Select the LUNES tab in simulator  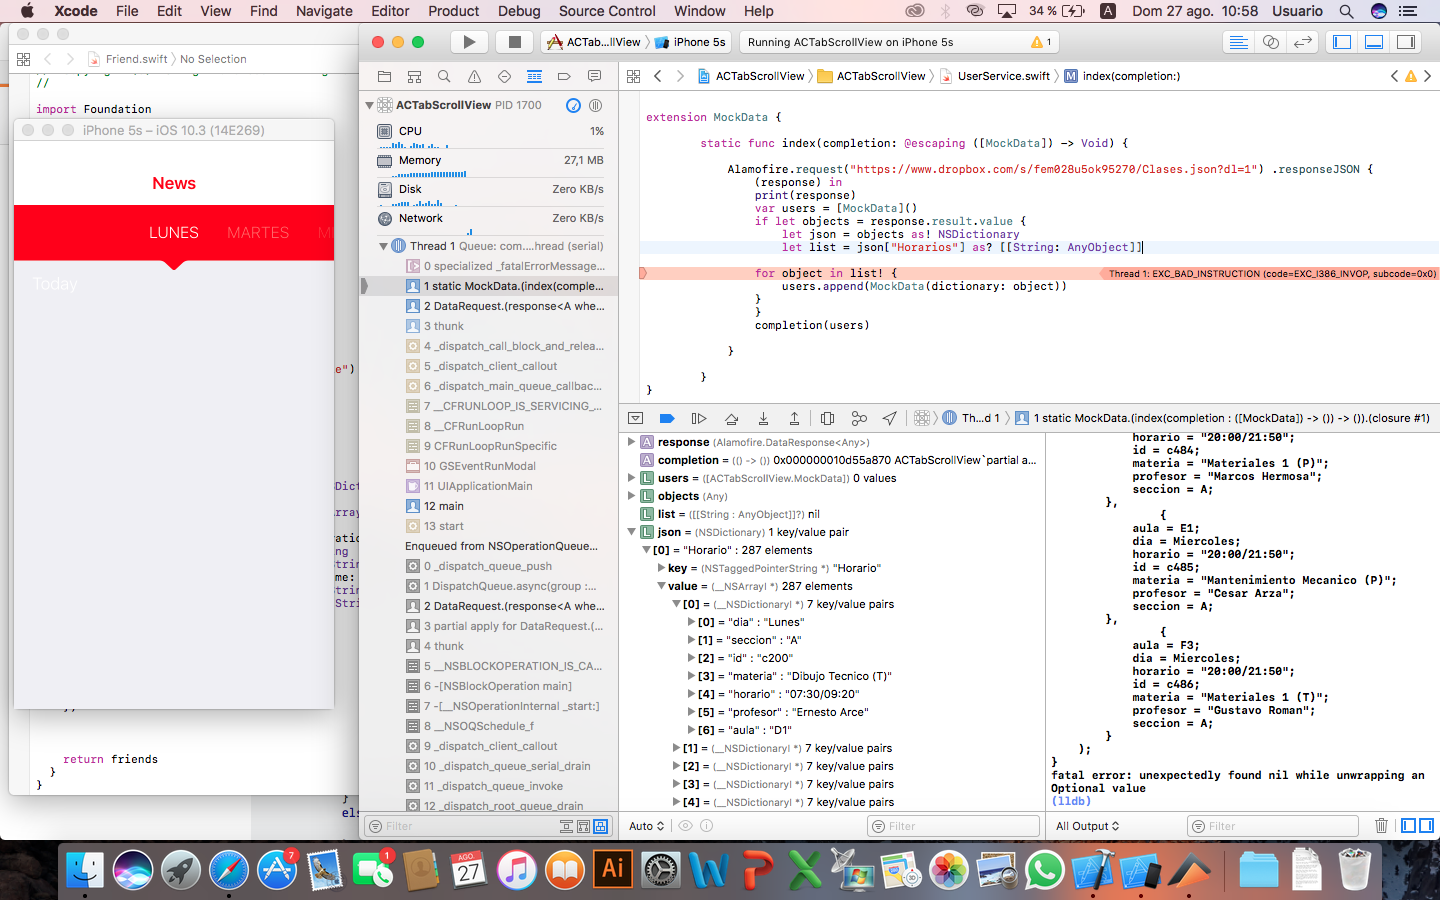[x=174, y=233]
